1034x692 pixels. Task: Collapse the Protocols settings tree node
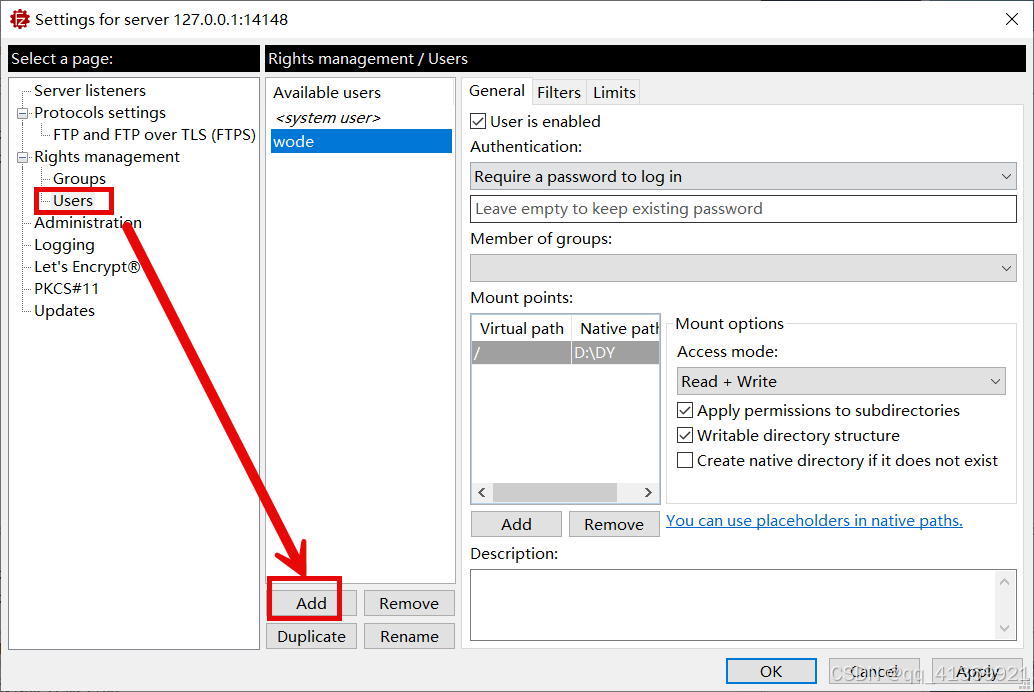pos(22,113)
